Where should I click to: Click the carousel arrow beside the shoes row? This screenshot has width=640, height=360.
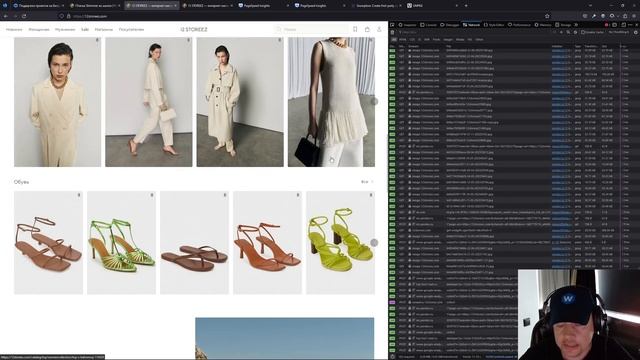(x=374, y=242)
